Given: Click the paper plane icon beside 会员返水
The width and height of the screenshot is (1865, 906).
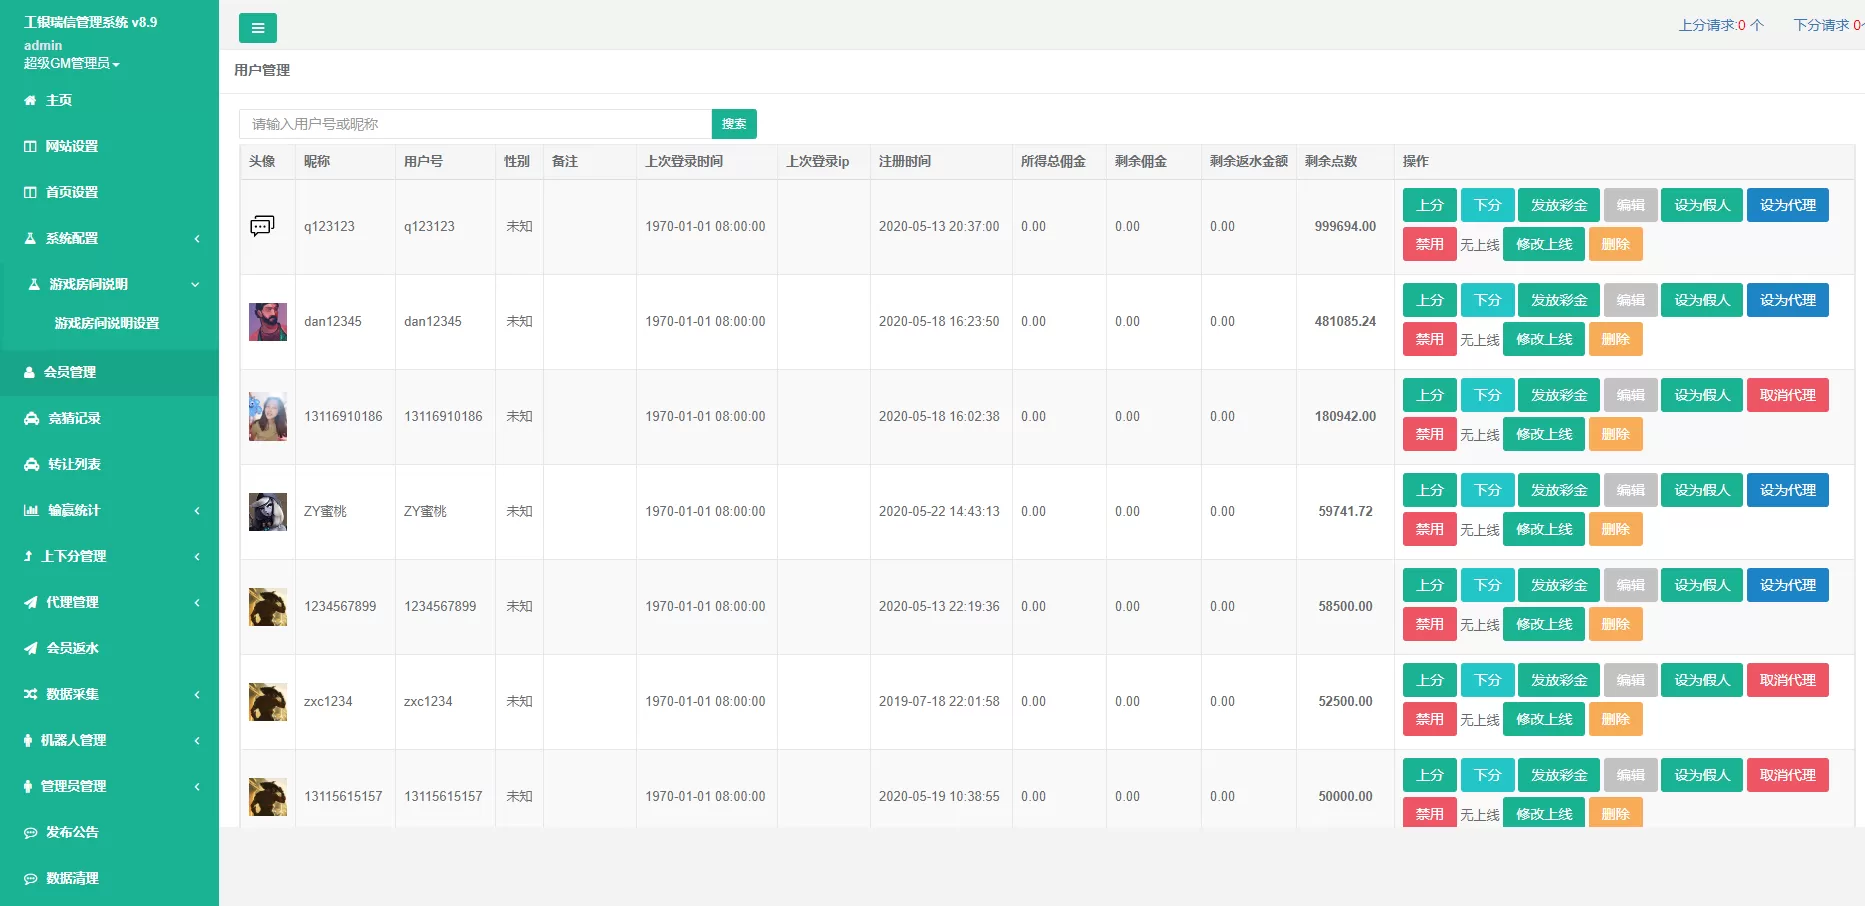Looking at the screenshot, I should [x=31, y=648].
